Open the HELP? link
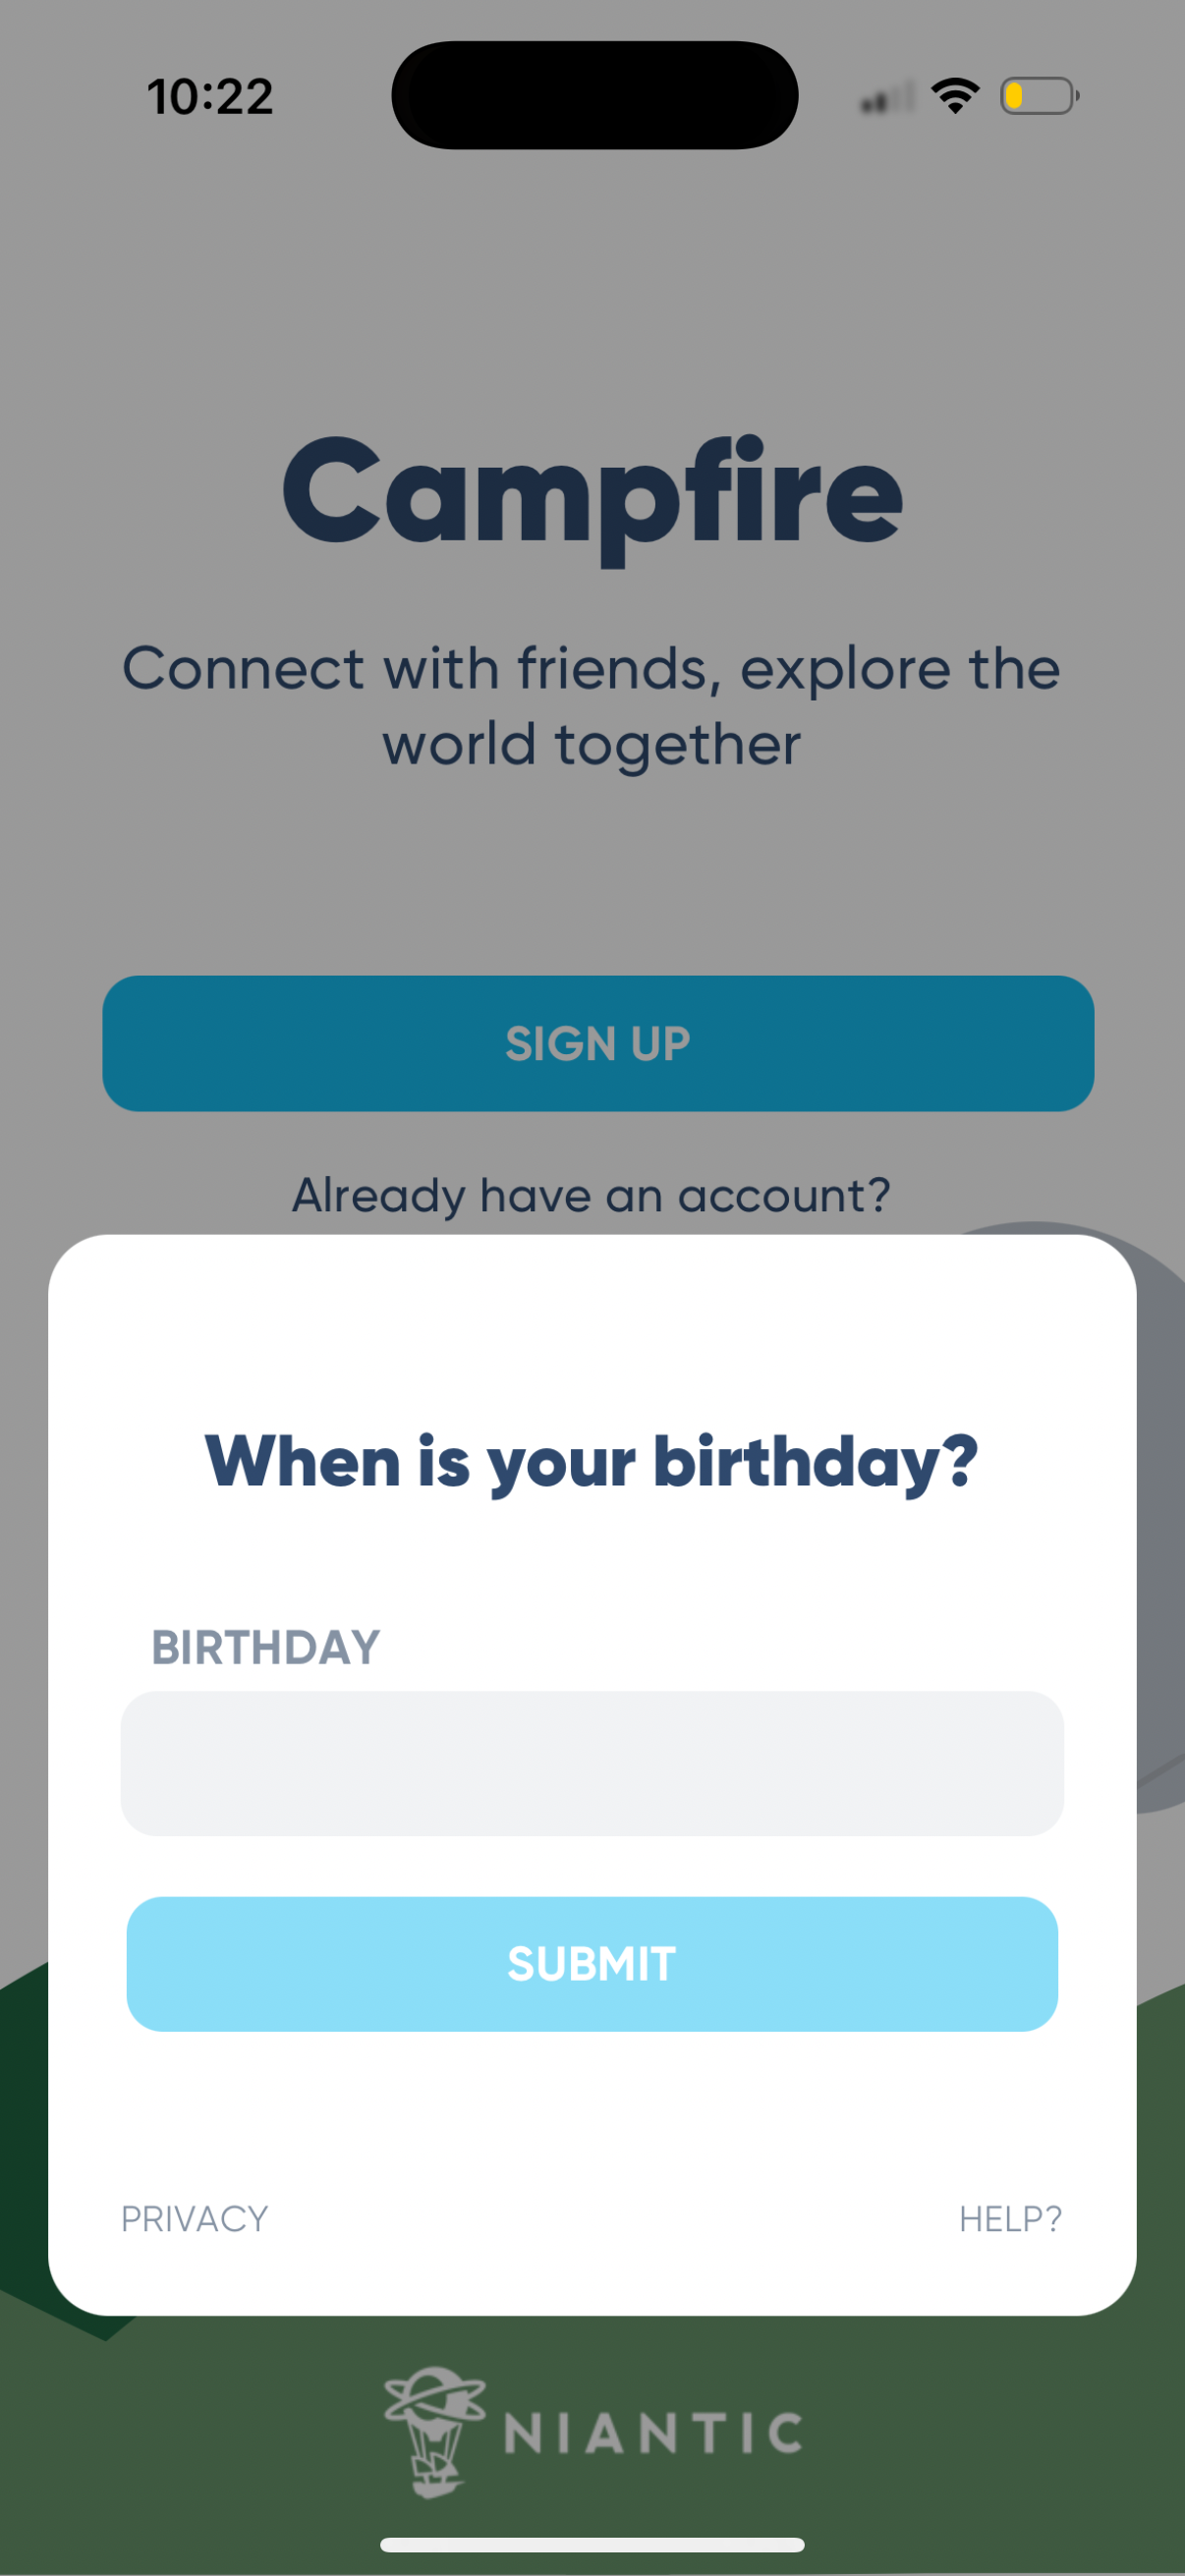The image size is (1185, 2576). click(x=1010, y=2219)
